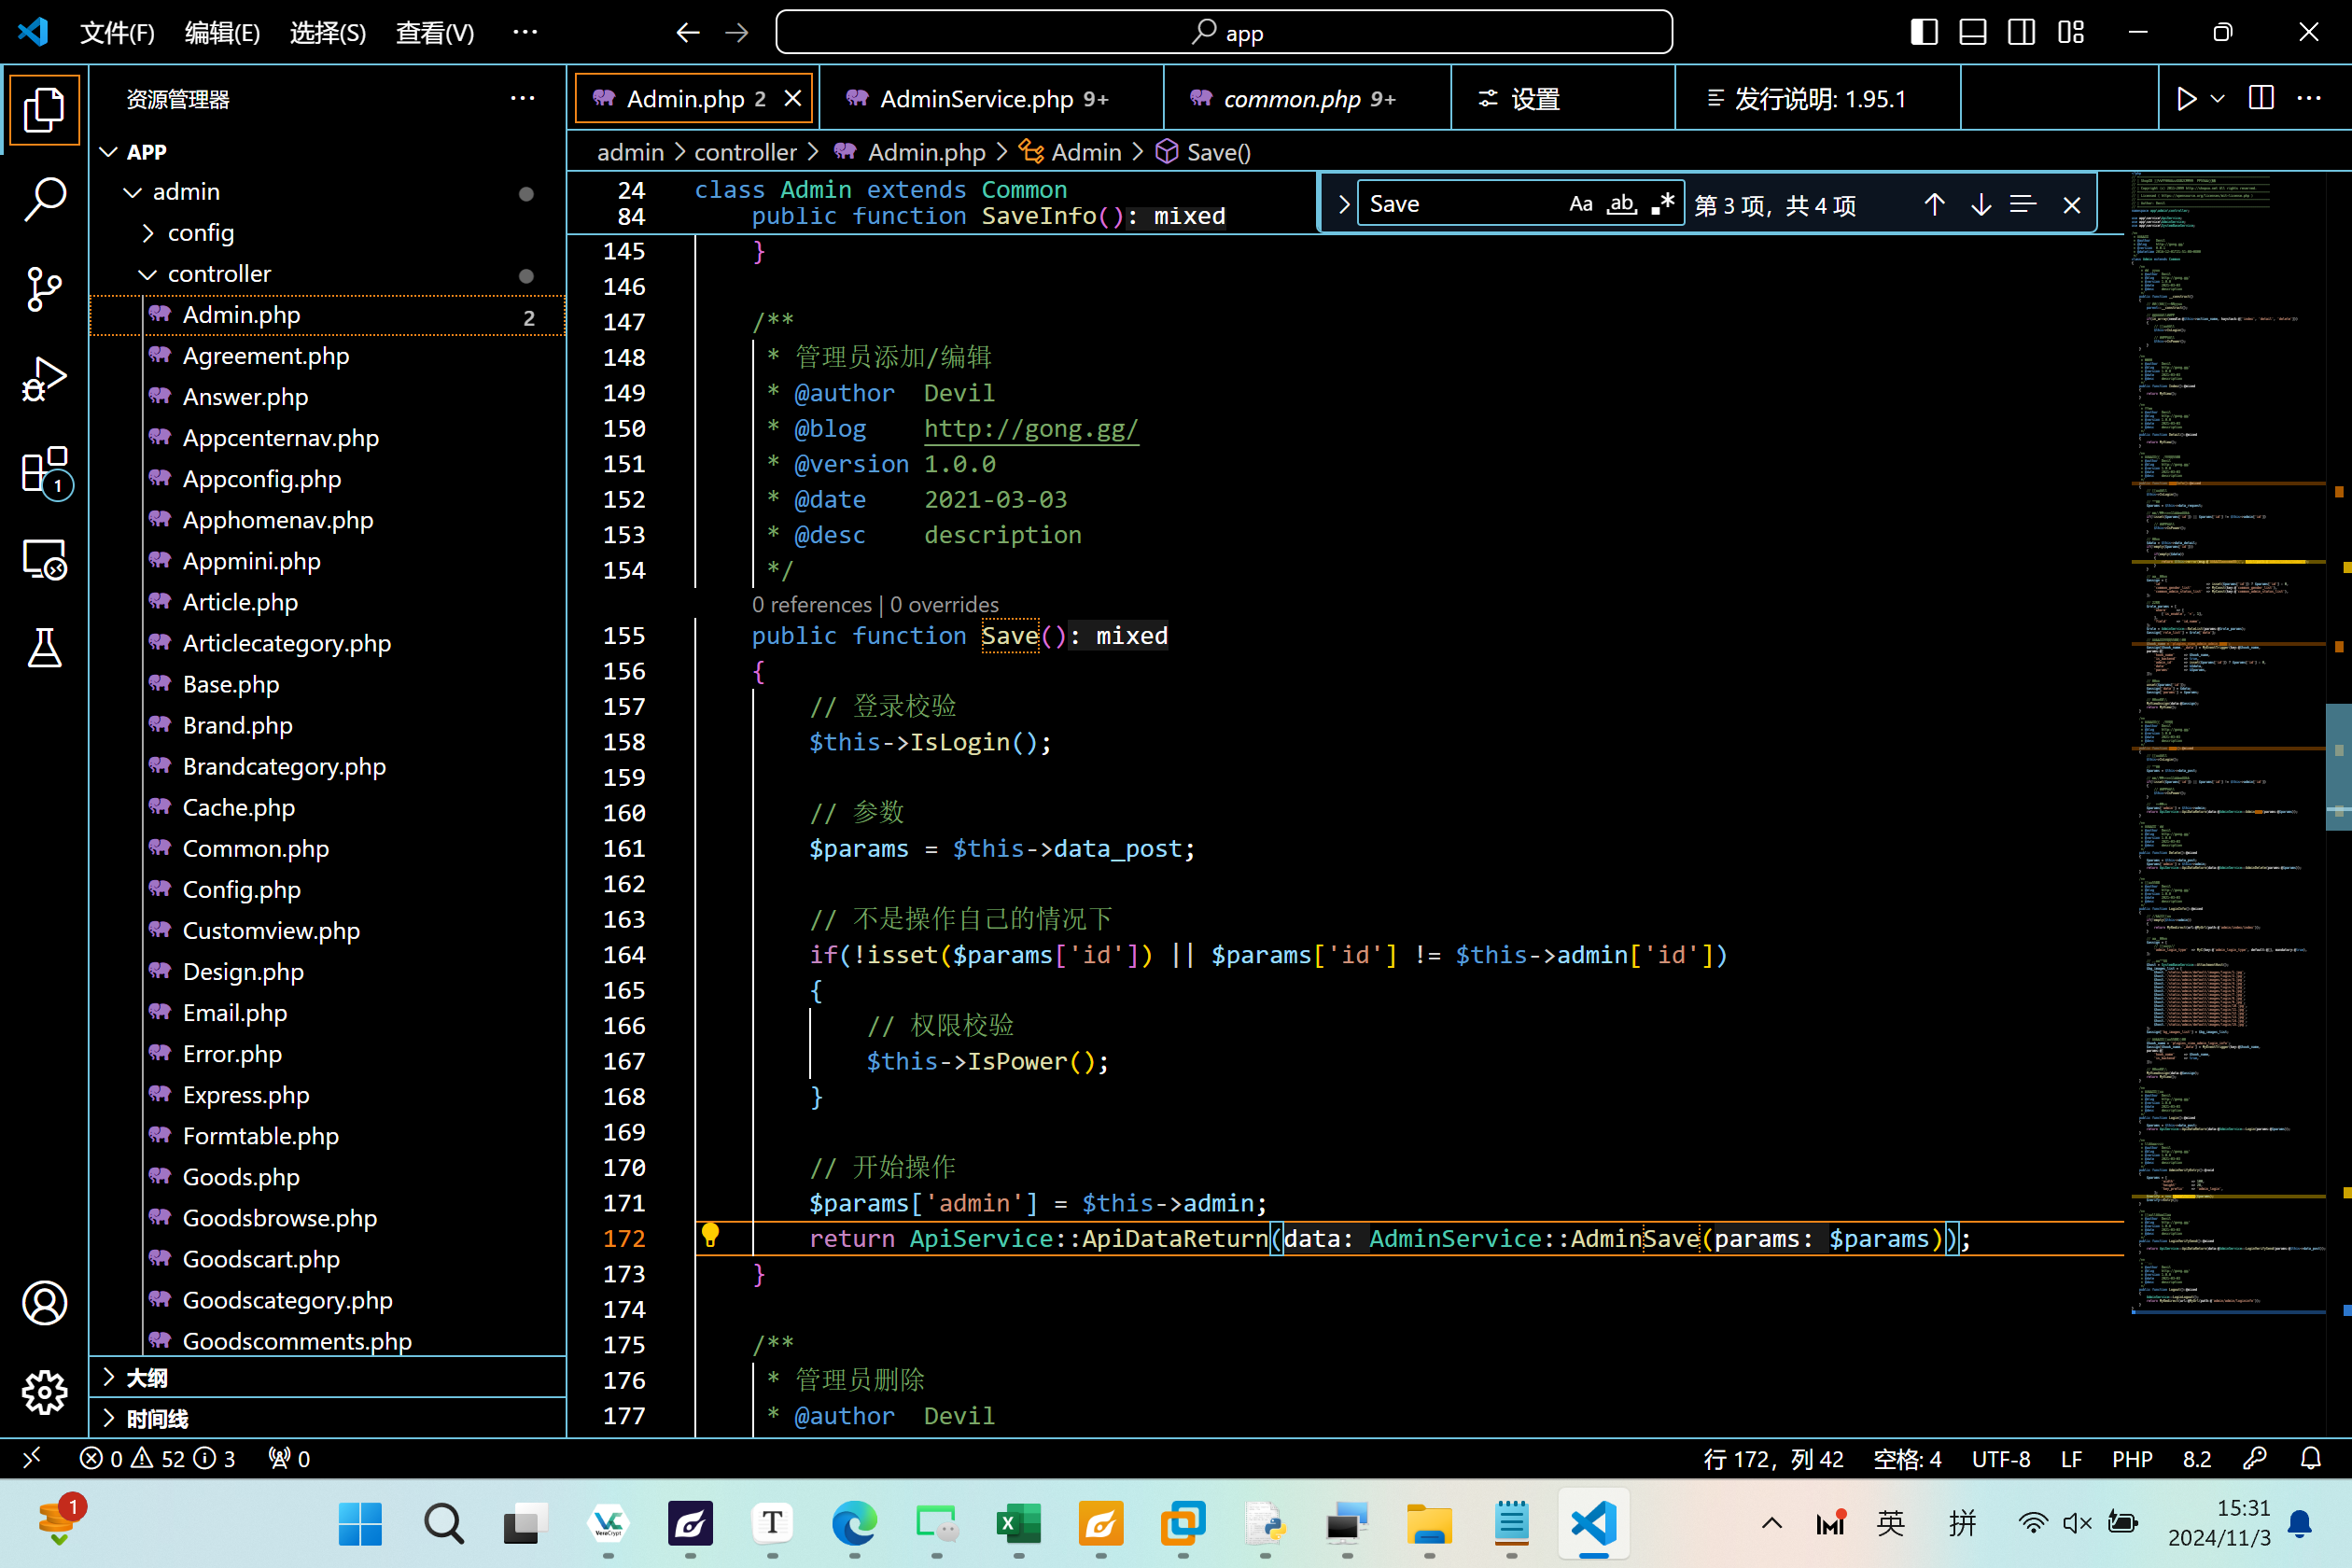The image size is (2352, 1568).
Task: Toggle Secondary Side Bar visibility
Action: pyautogui.click(x=2021, y=33)
